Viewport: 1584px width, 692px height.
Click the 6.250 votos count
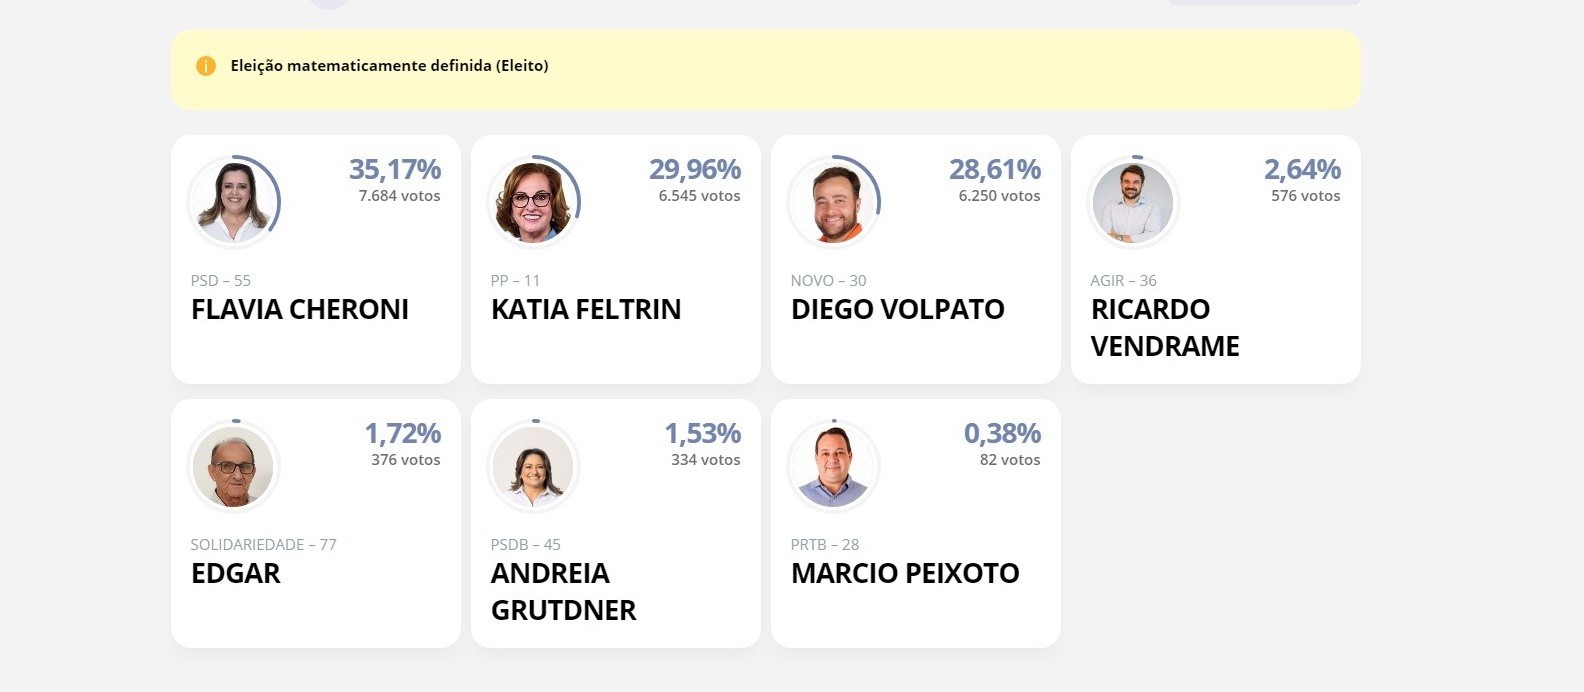click(999, 196)
